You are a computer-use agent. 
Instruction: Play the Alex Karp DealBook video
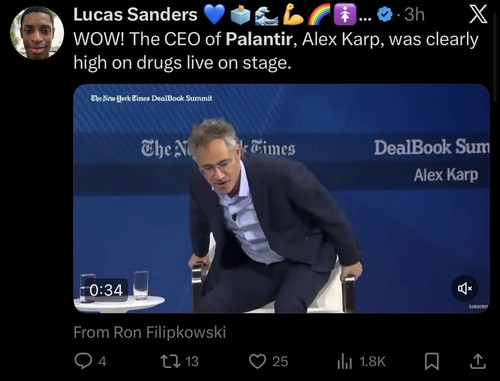click(x=281, y=199)
